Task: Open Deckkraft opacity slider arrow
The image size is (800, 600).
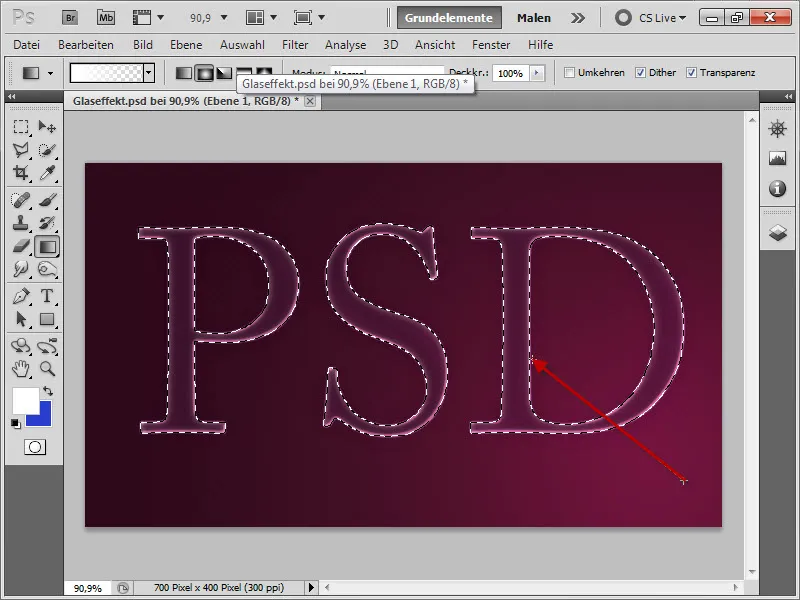Action: (536, 73)
